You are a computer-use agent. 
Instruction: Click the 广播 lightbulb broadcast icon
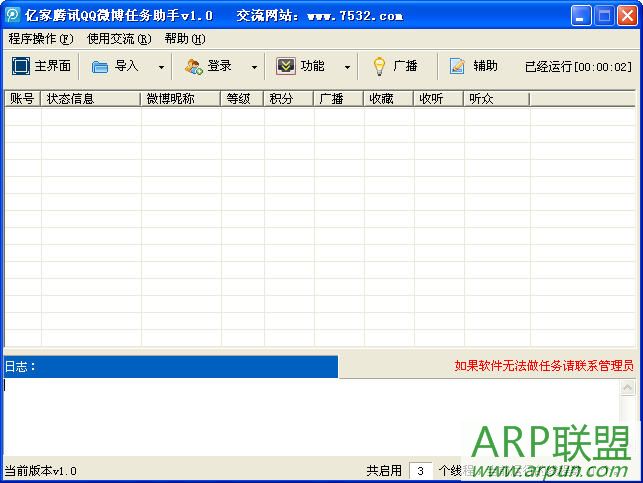pos(379,66)
